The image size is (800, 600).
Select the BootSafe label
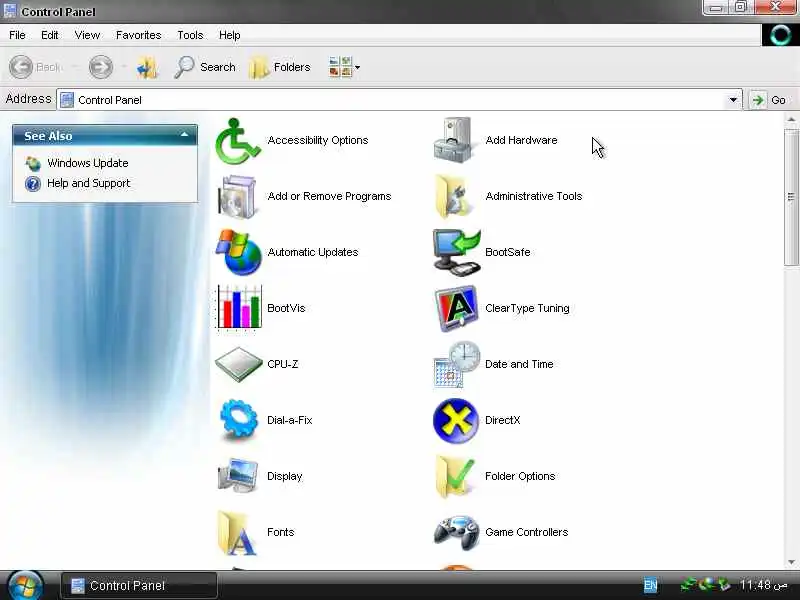click(508, 253)
